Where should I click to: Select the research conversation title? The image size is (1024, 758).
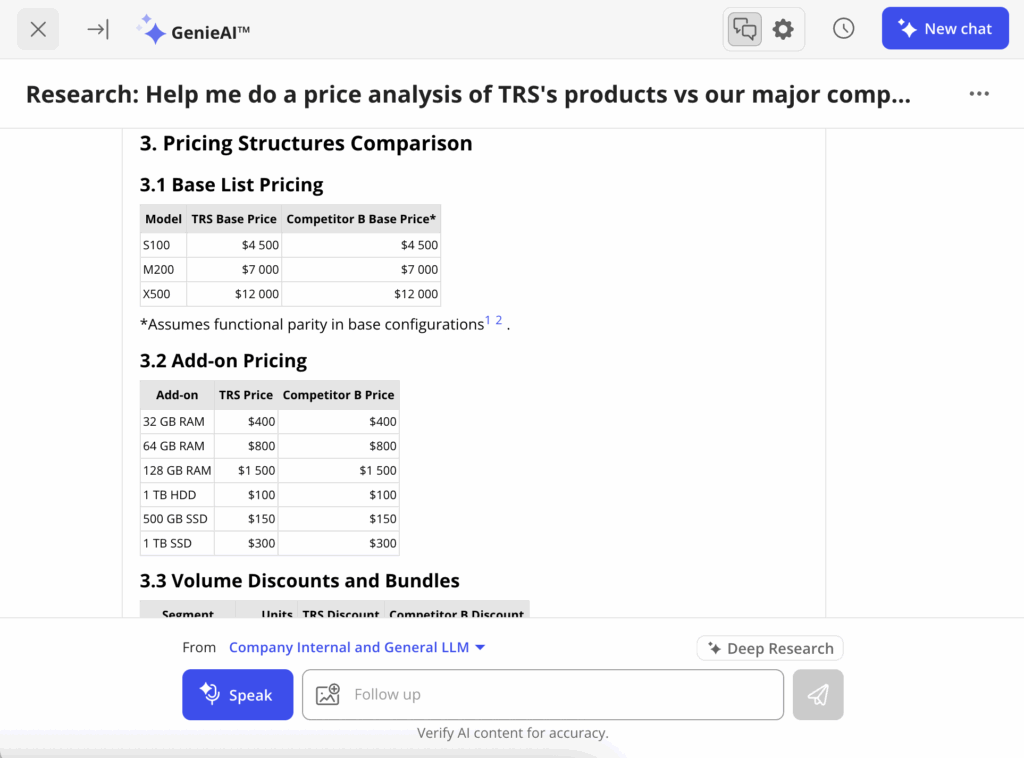point(470,93)
